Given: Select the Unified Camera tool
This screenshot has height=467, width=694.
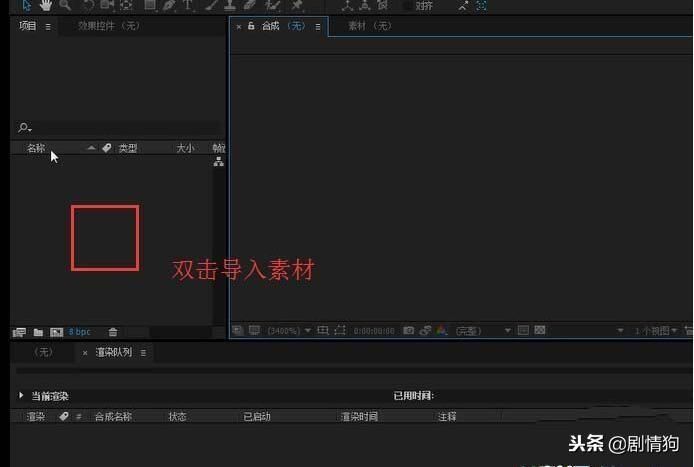Looking at the screenshot, I should point(107,5).
